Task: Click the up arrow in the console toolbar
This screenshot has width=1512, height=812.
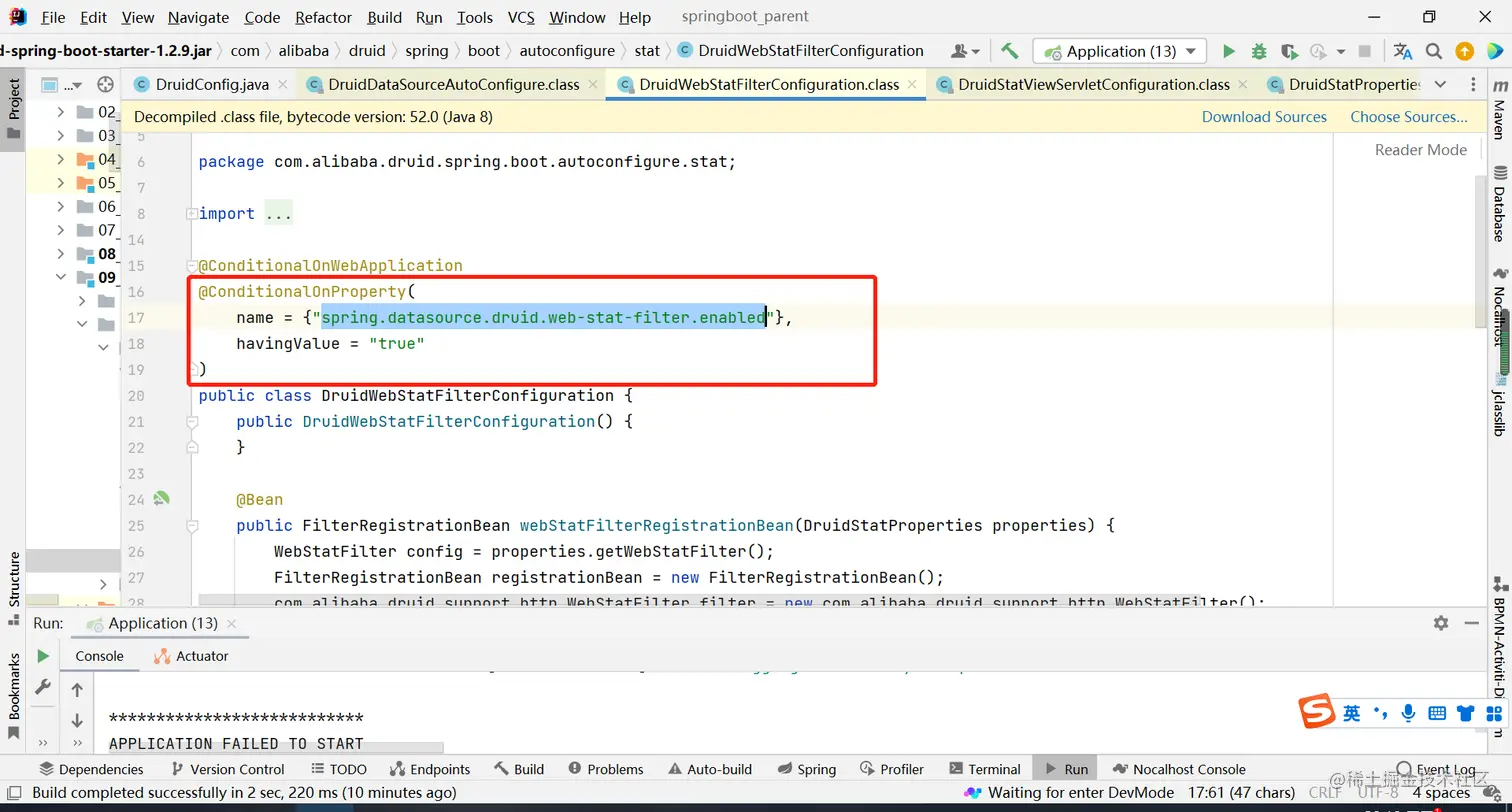Action: 77,690
